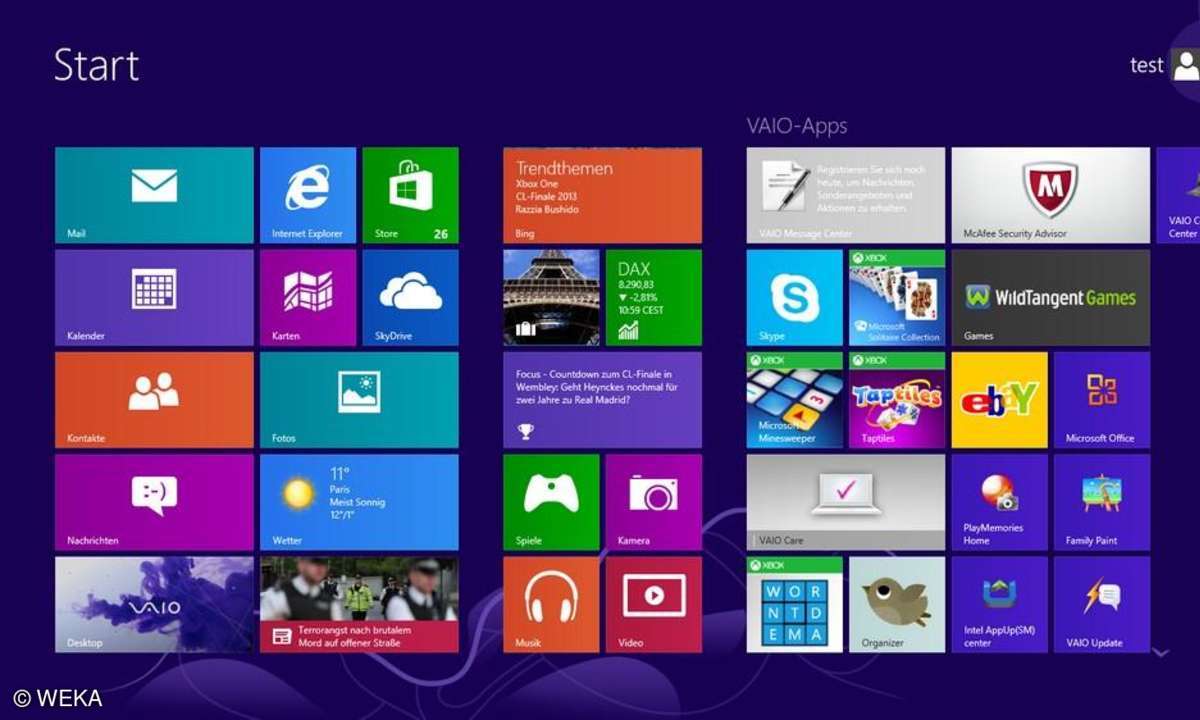Image resolution: width=1200 pixels, height=720 pixels.
Task: Open the Wordament letter-grid tile
Action: click(x=795, y=605)
